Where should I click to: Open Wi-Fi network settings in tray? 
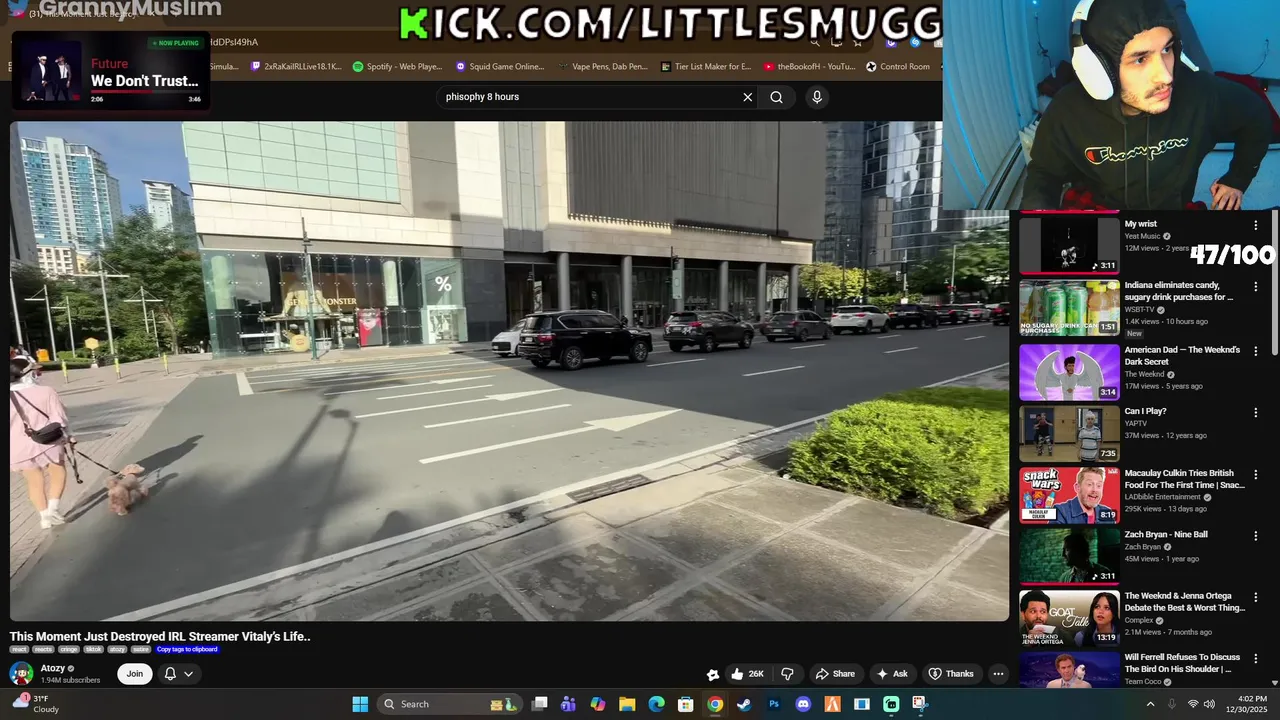1193,704
